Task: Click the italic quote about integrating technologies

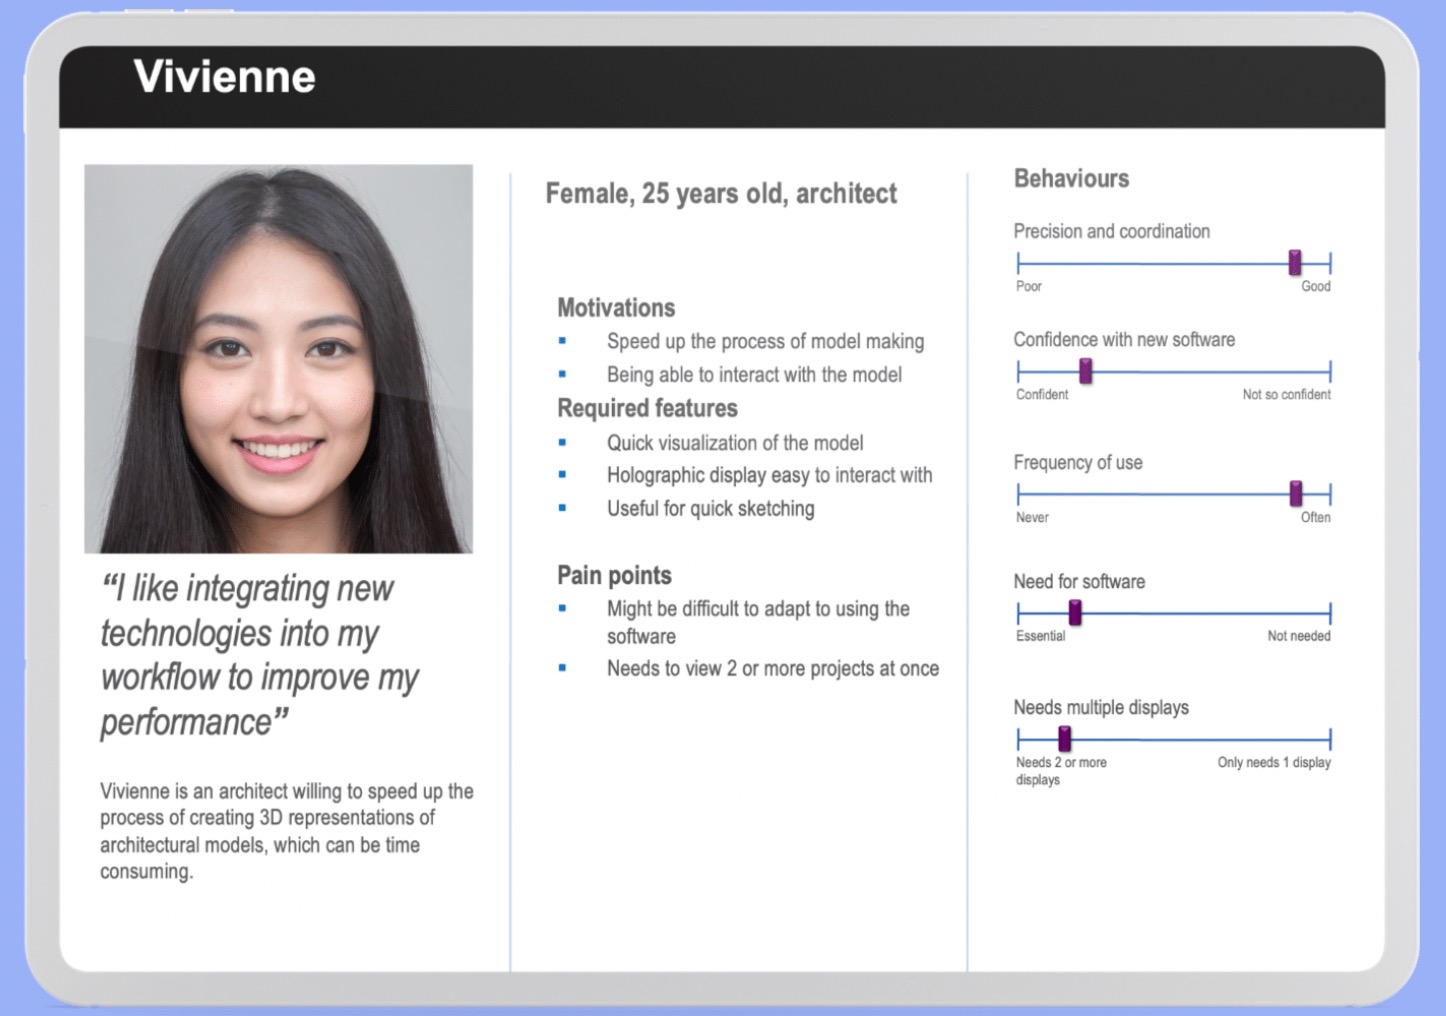Action: 259,655
